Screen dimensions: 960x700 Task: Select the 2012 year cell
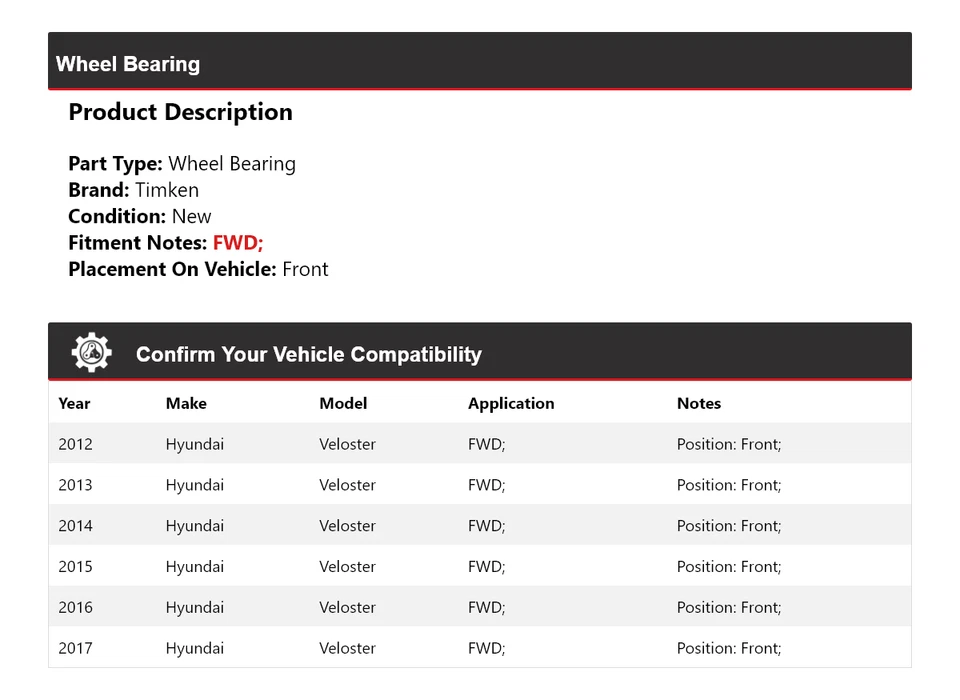click(75, 444)
